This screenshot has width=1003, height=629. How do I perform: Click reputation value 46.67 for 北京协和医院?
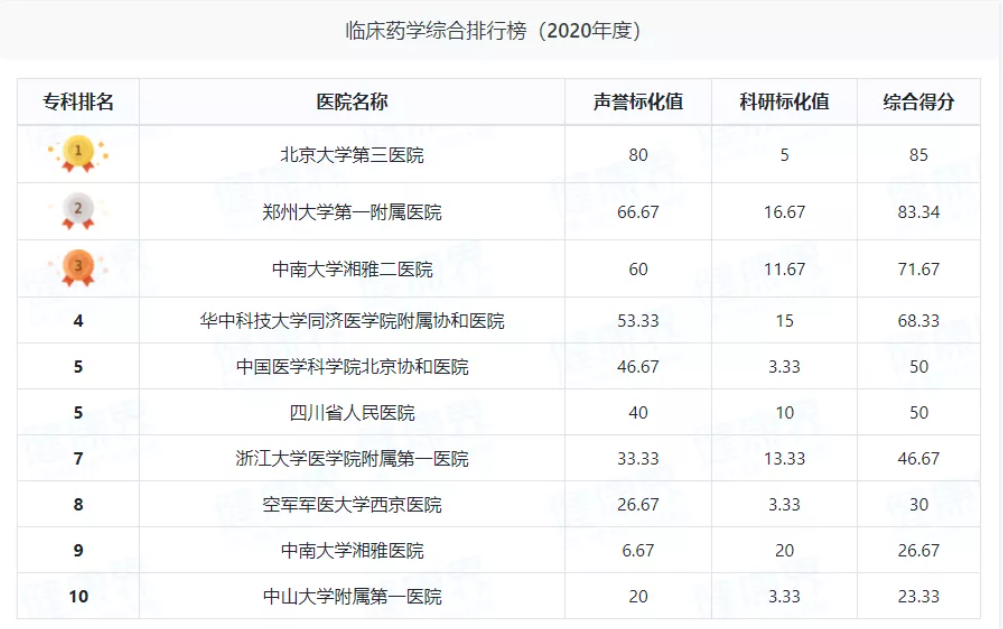click(x=638, y=367)
